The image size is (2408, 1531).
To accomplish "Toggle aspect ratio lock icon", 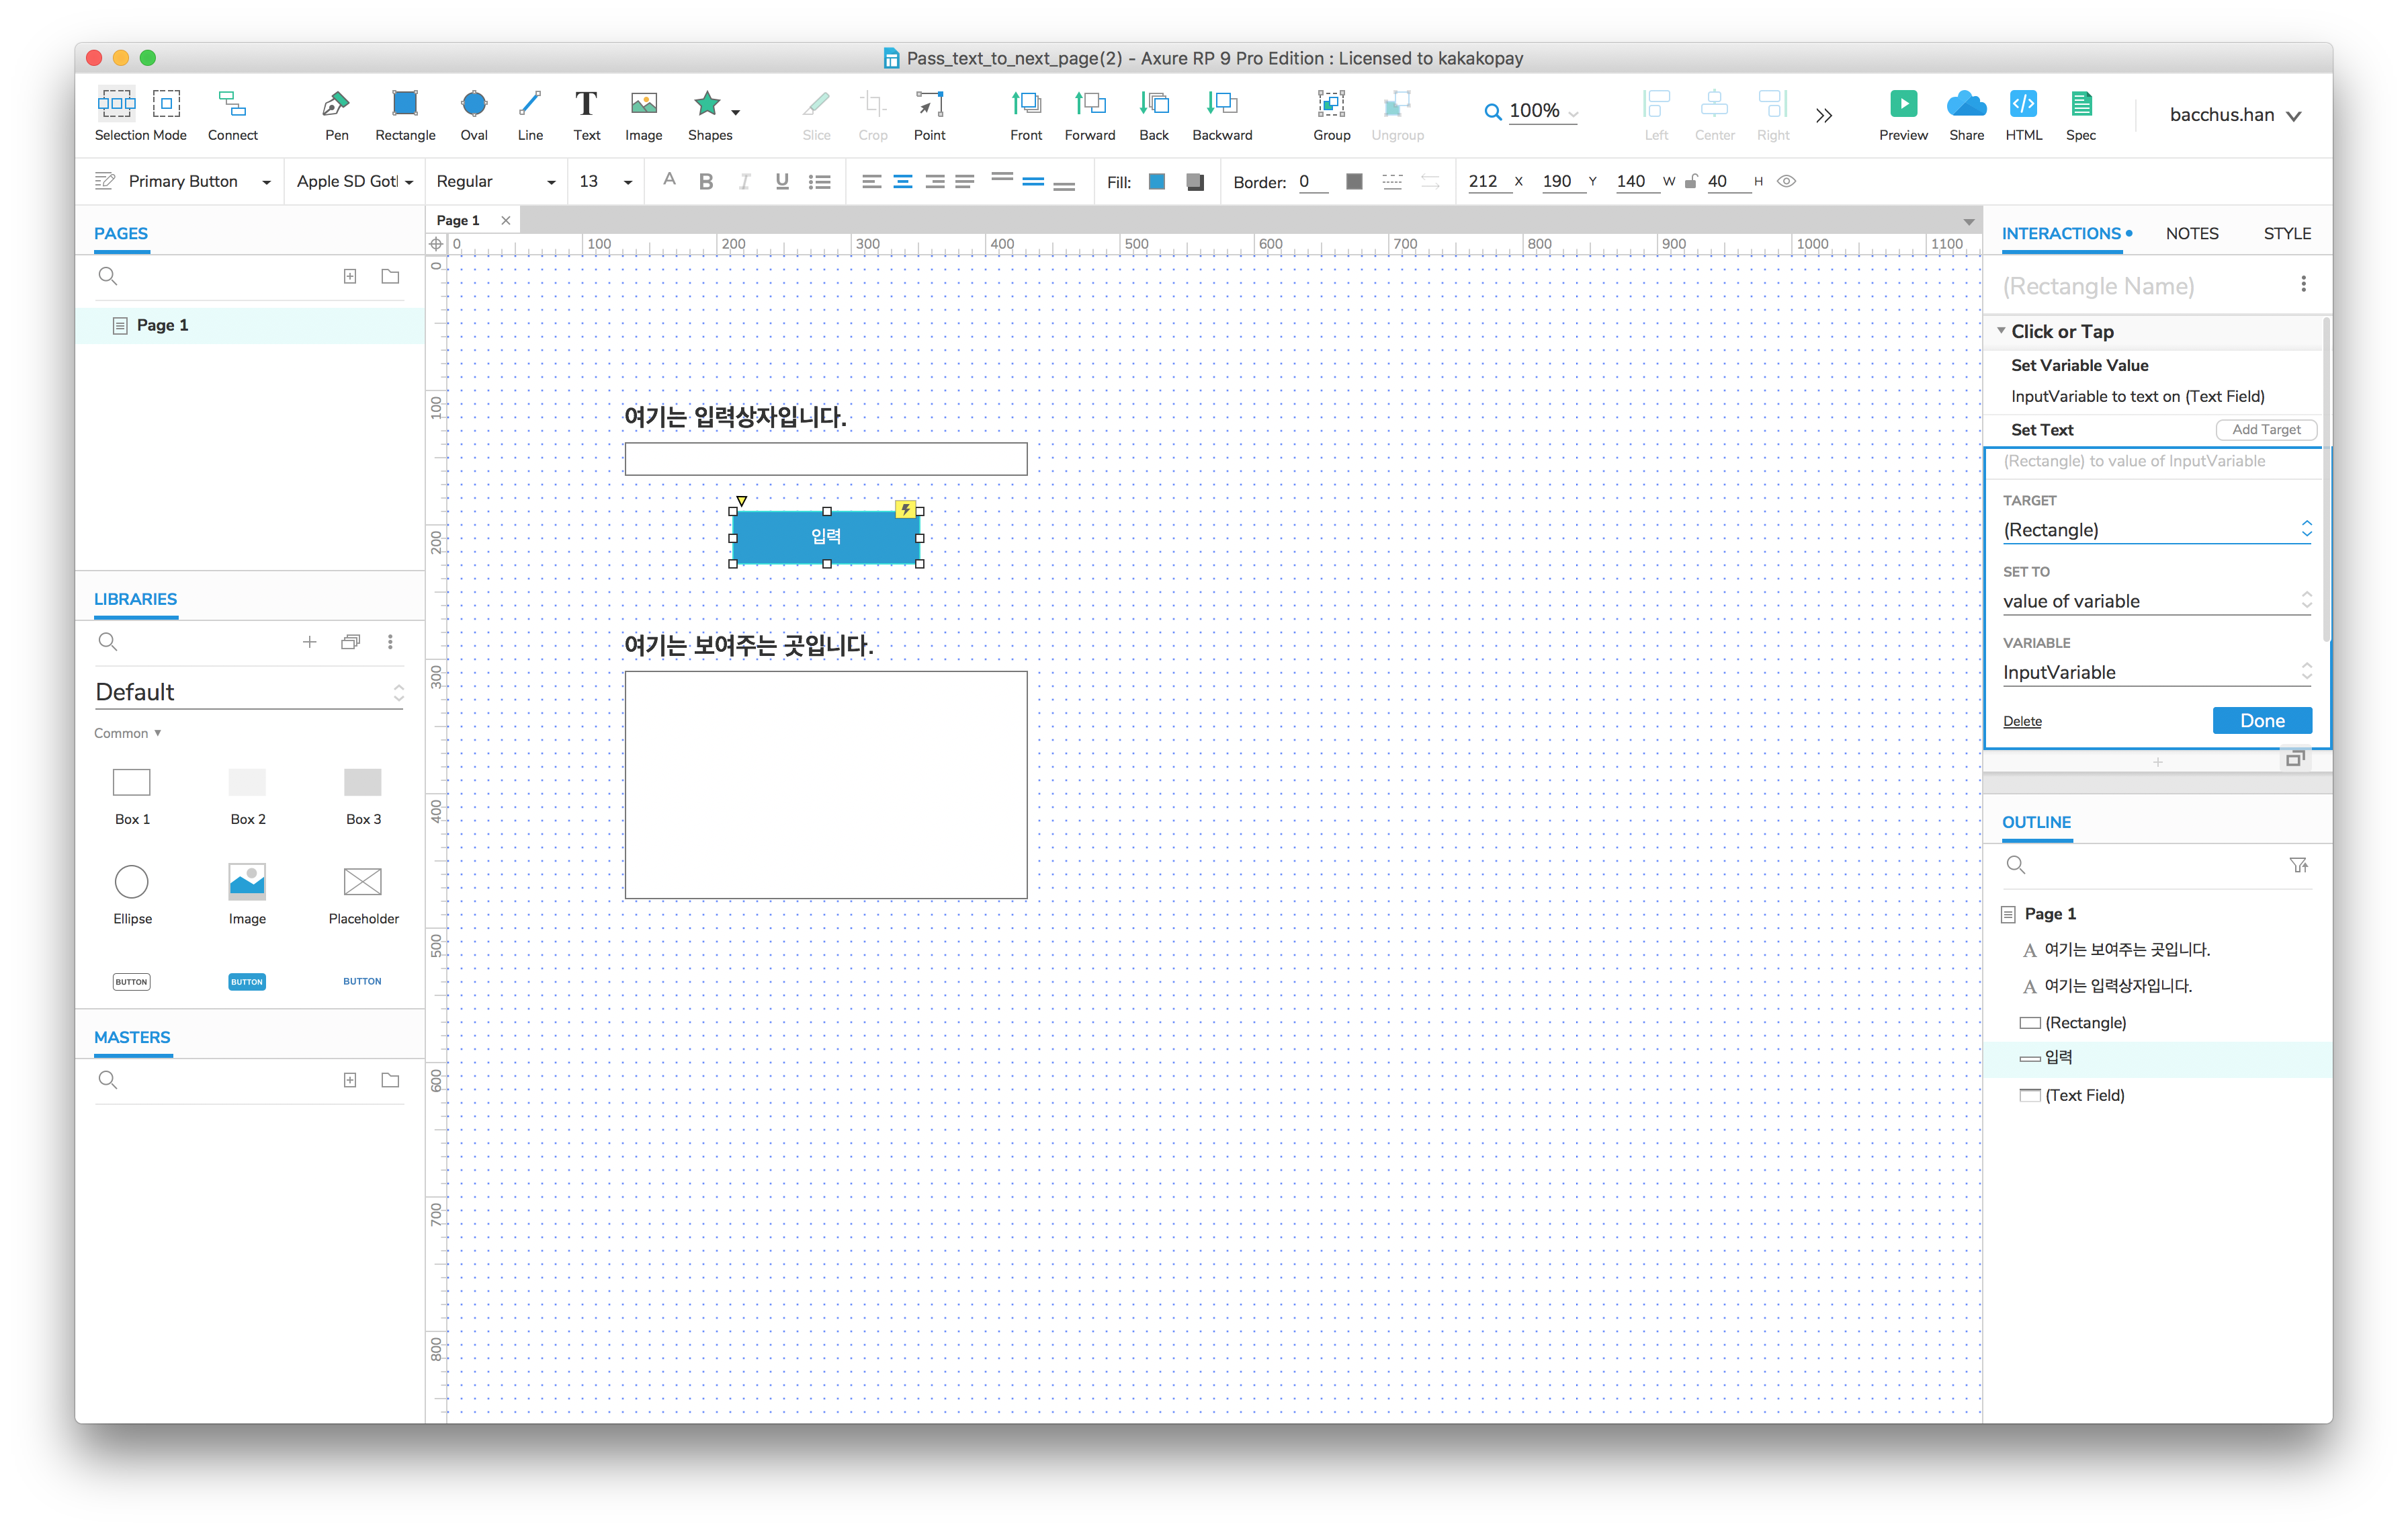I will point(1691,182).
